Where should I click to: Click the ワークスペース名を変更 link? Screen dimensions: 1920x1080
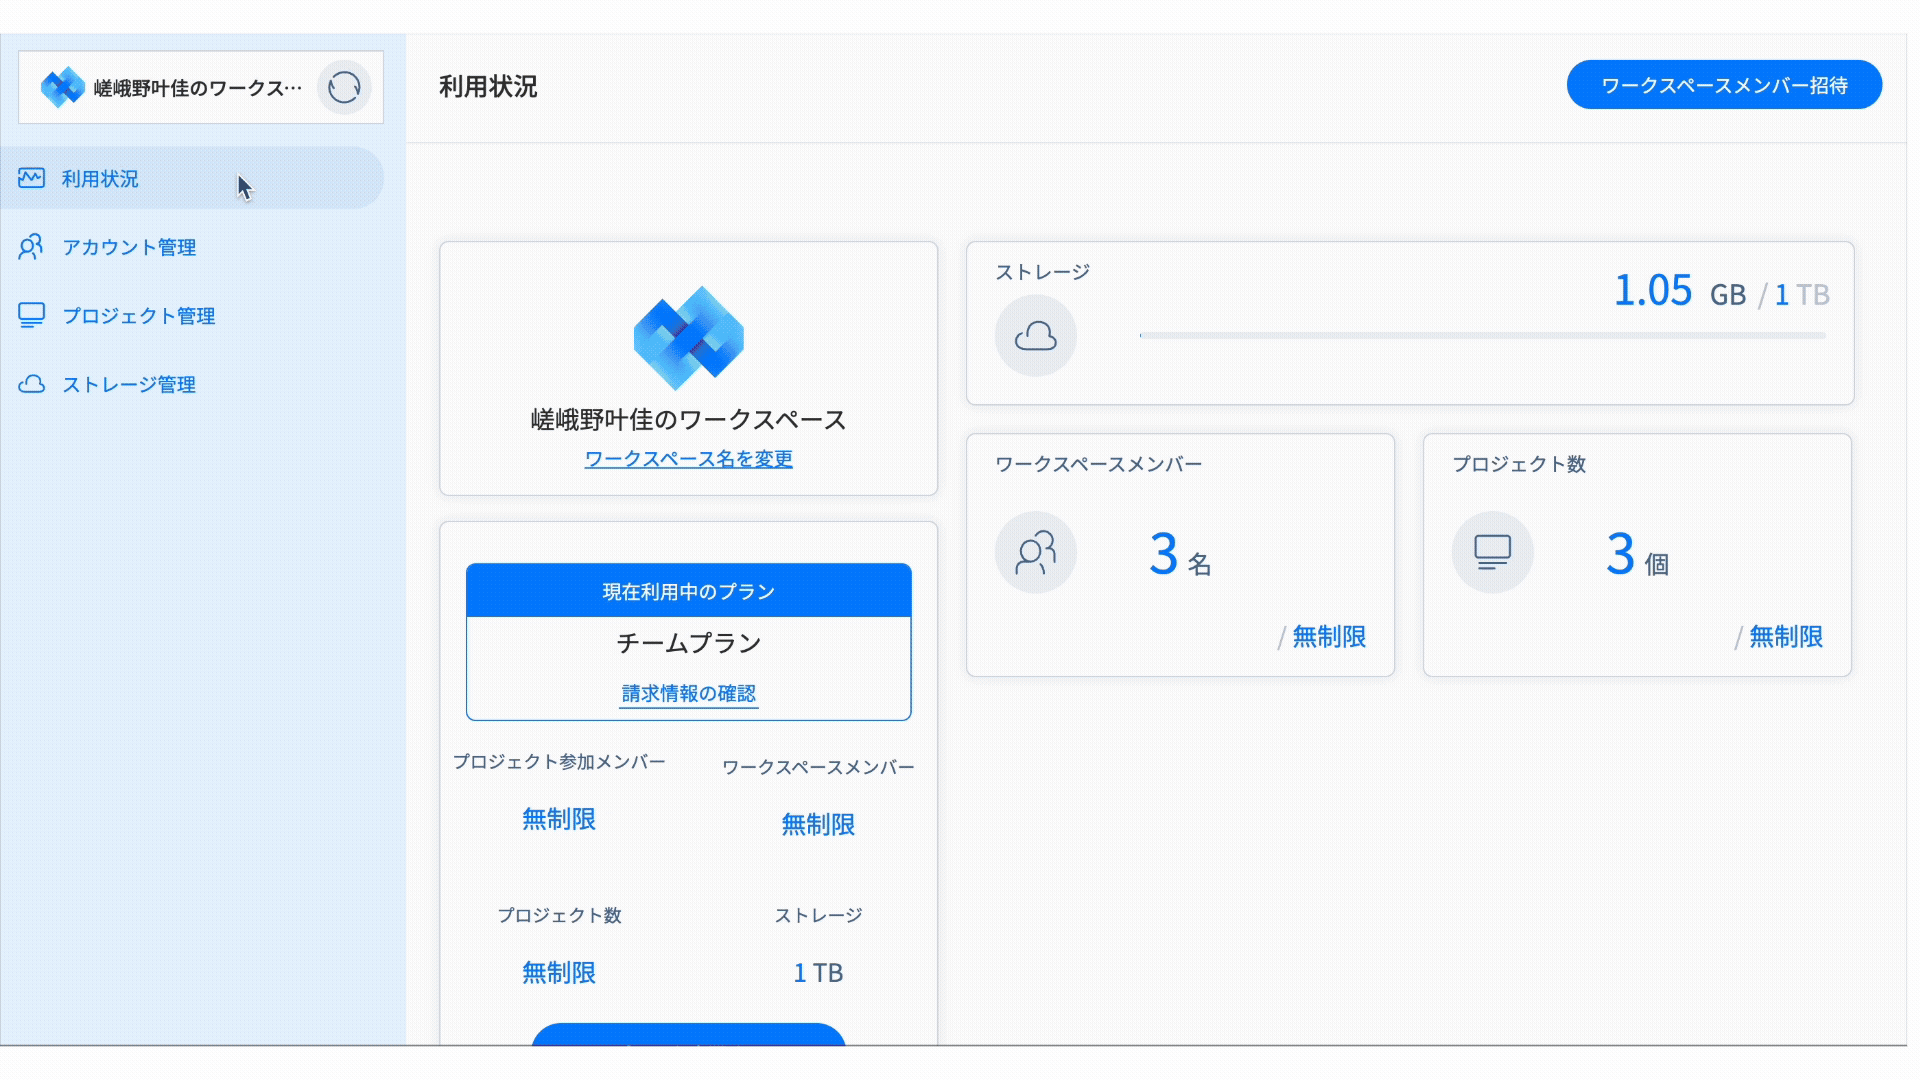point(688,459)
